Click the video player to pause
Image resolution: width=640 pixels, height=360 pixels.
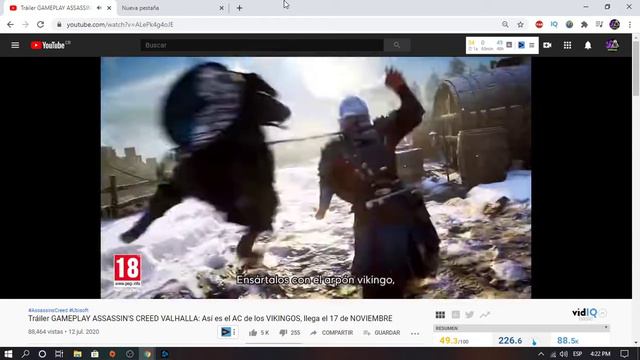point(316,178)
